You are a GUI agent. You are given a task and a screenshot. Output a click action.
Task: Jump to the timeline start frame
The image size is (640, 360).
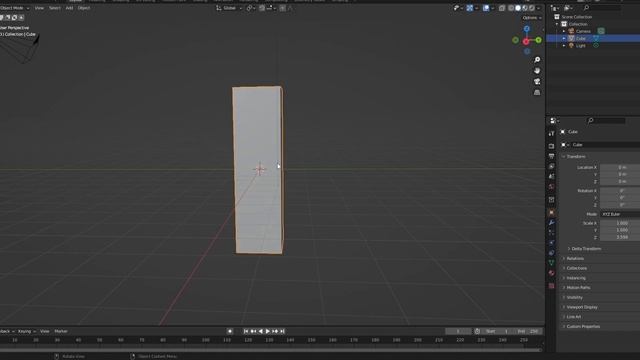point(246,331)
